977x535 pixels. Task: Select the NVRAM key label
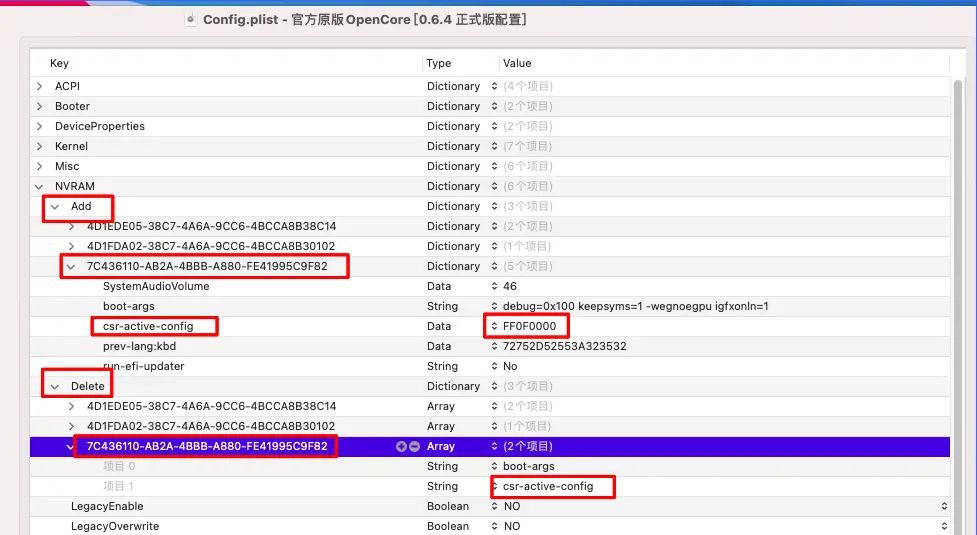(75, 186)
